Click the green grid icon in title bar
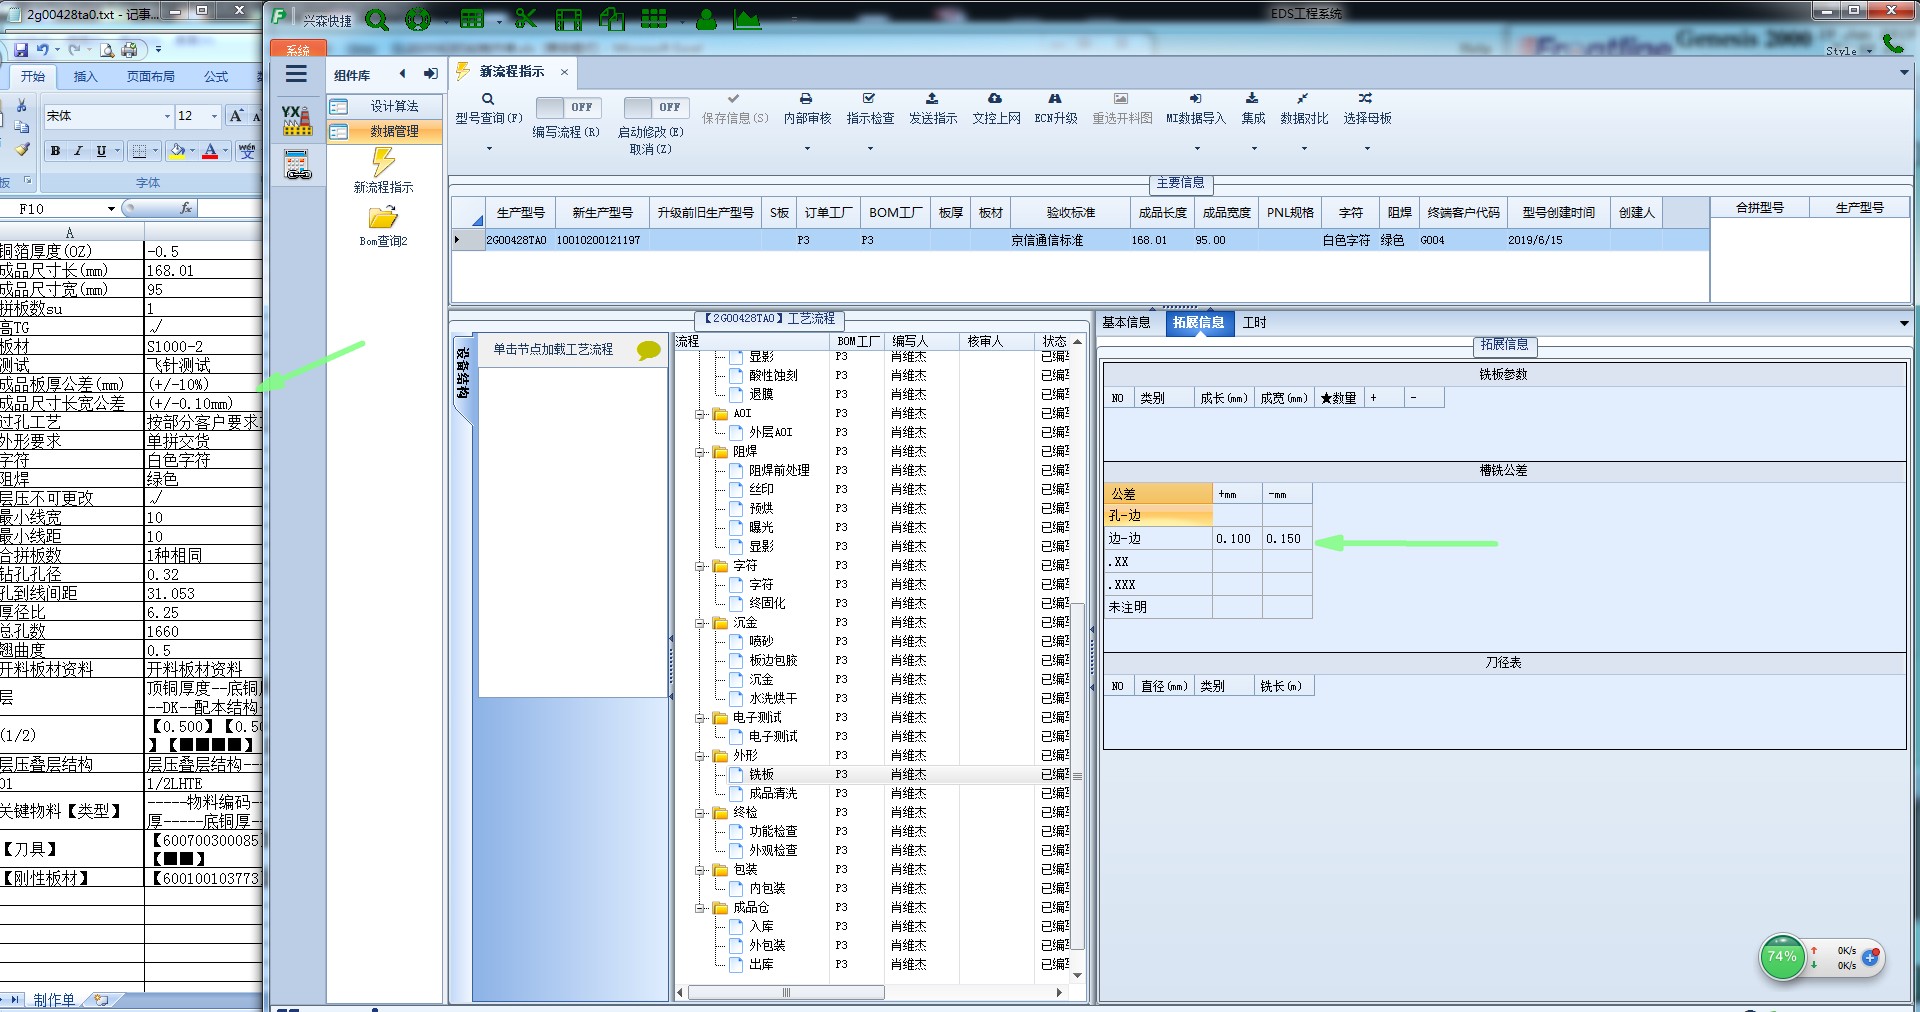This screenshot has width=1920, height=1012. coord(654,18)
